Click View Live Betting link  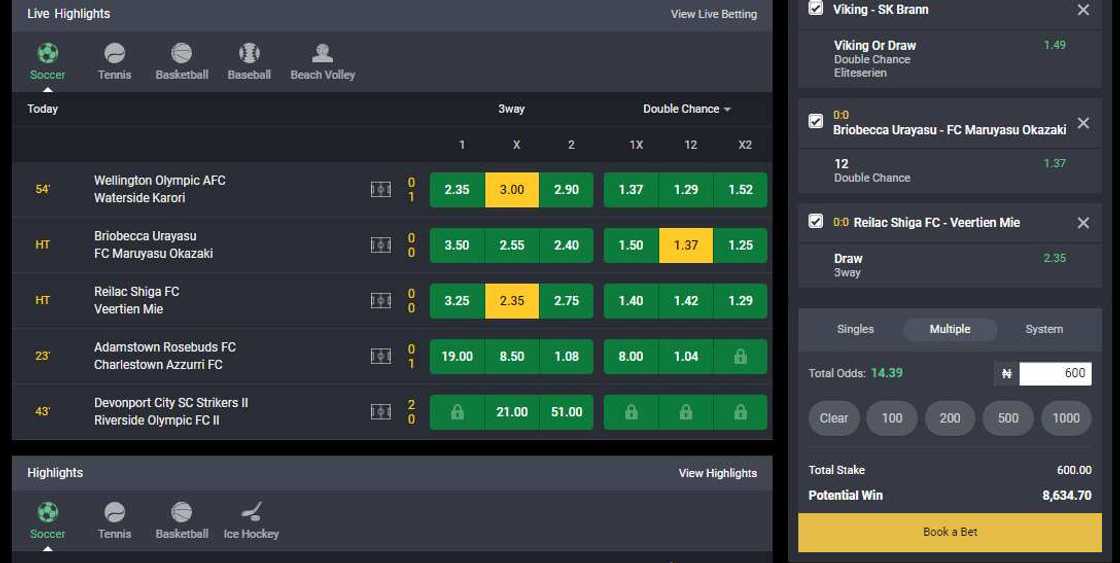[714, 14]
